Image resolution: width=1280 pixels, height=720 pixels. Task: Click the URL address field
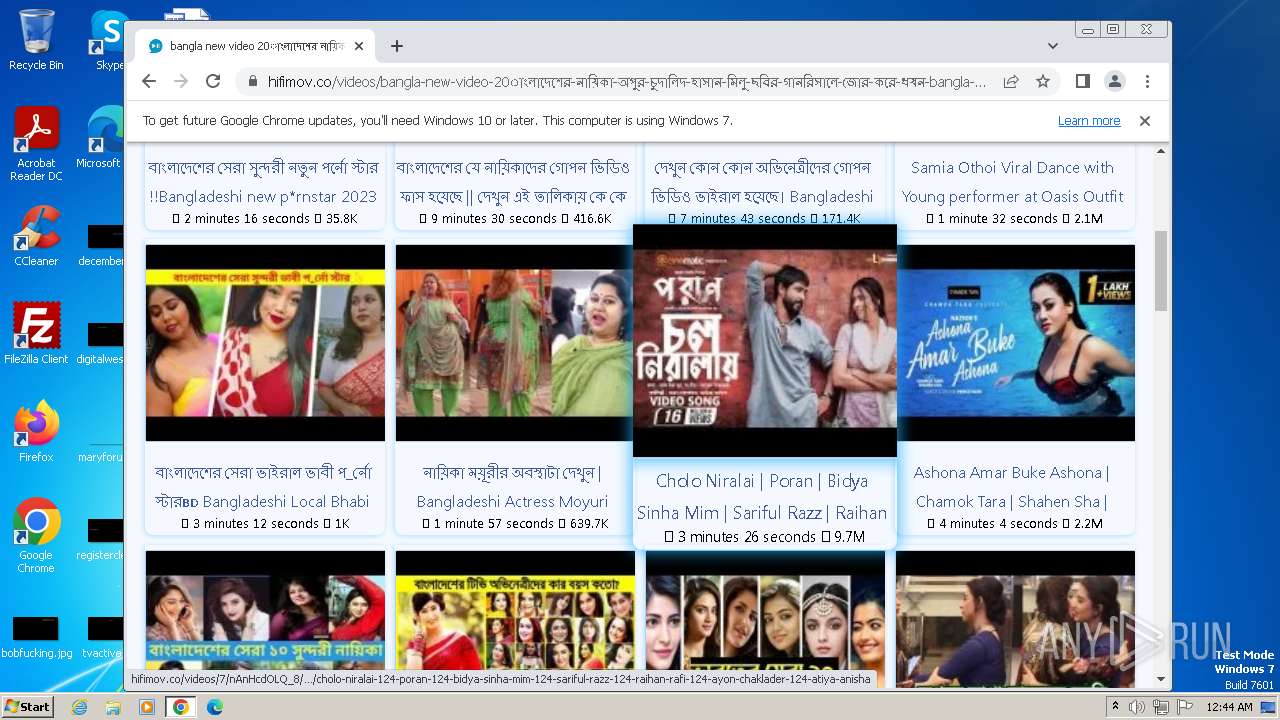(x=627, y=82)
